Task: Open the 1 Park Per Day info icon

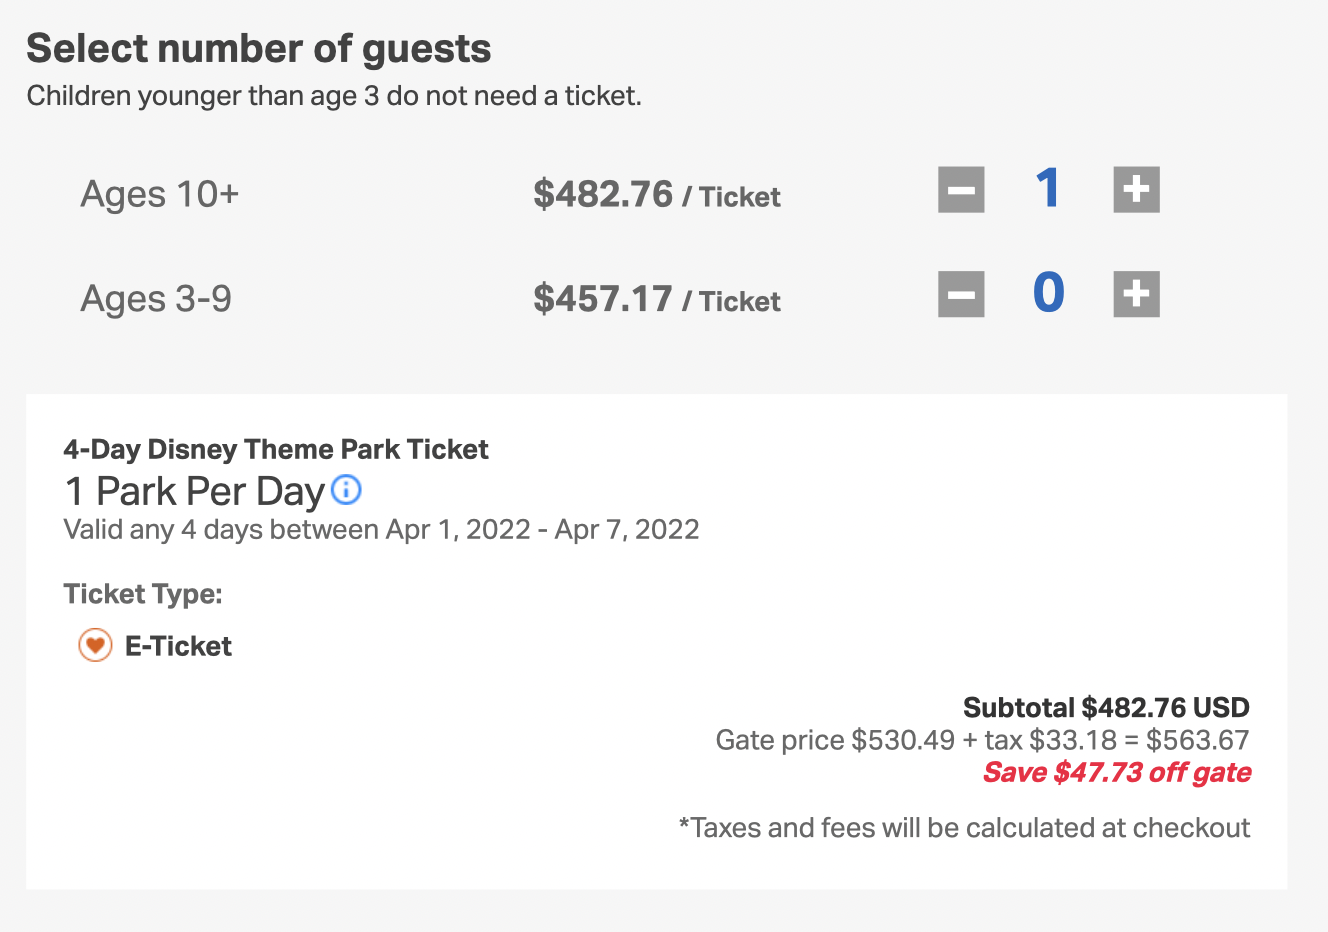Action: pos(346,490)
